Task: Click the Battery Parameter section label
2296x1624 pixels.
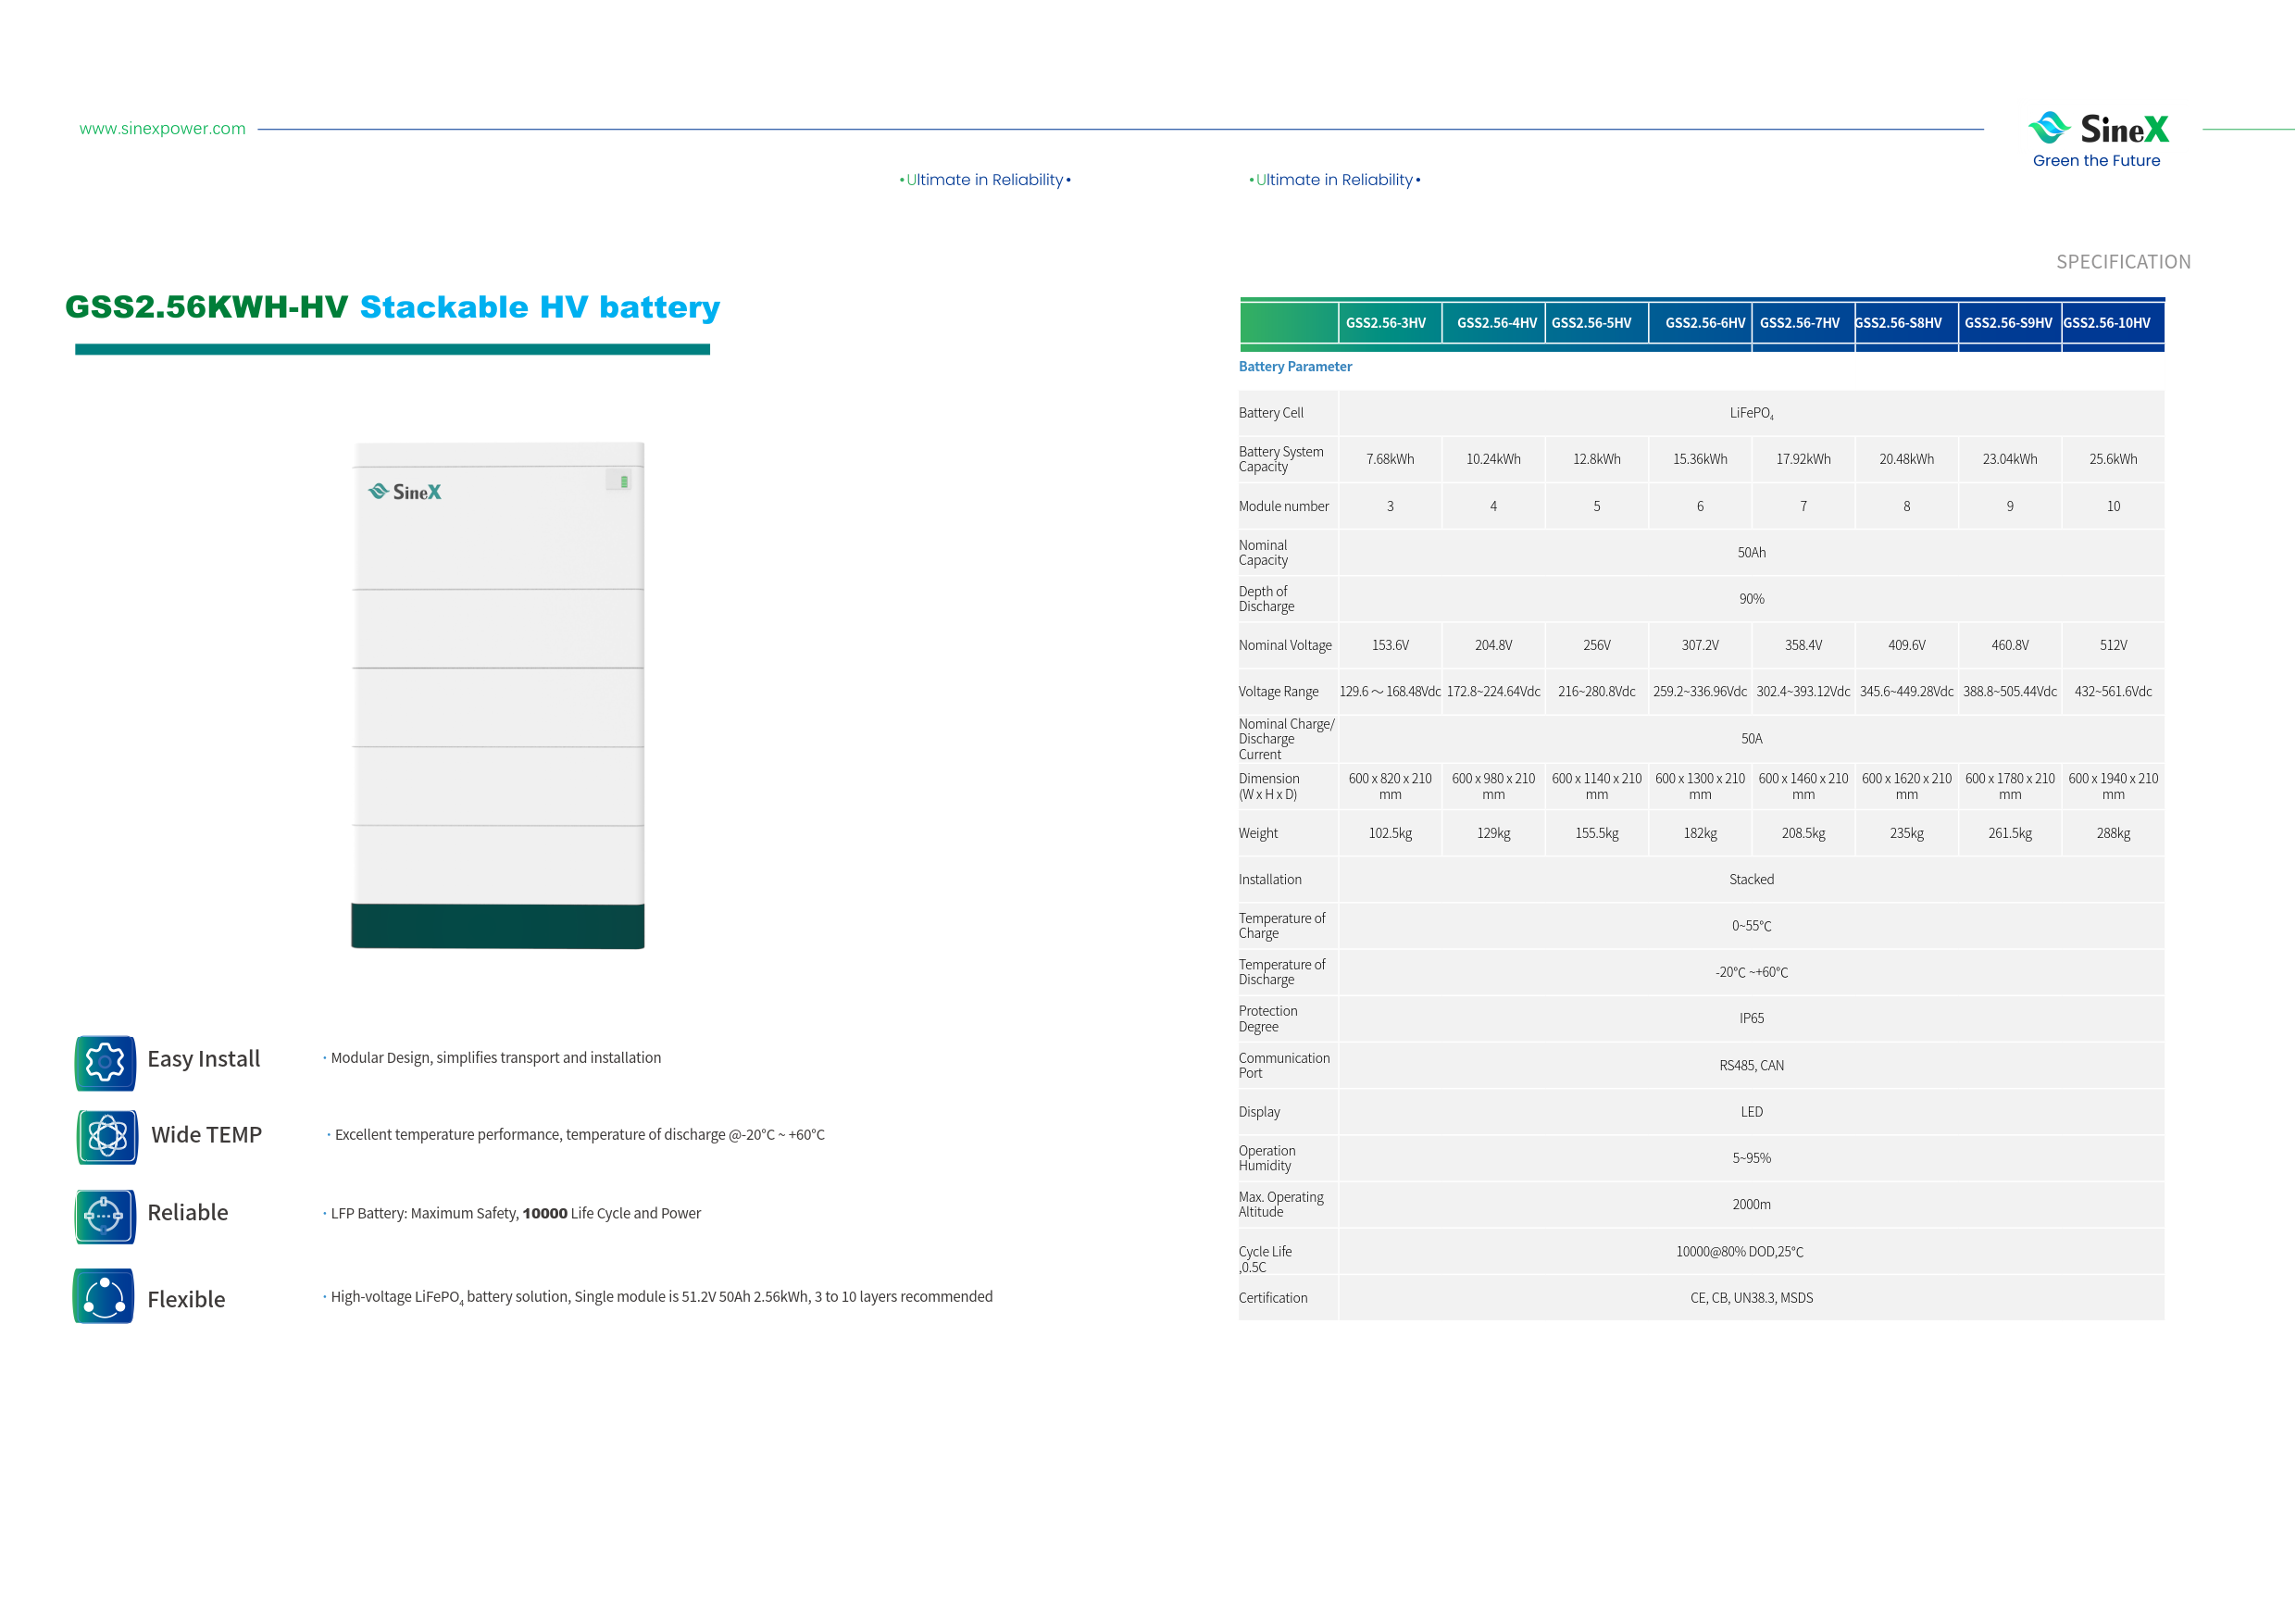Action: pyautogui.click(x=1295, y=367)
